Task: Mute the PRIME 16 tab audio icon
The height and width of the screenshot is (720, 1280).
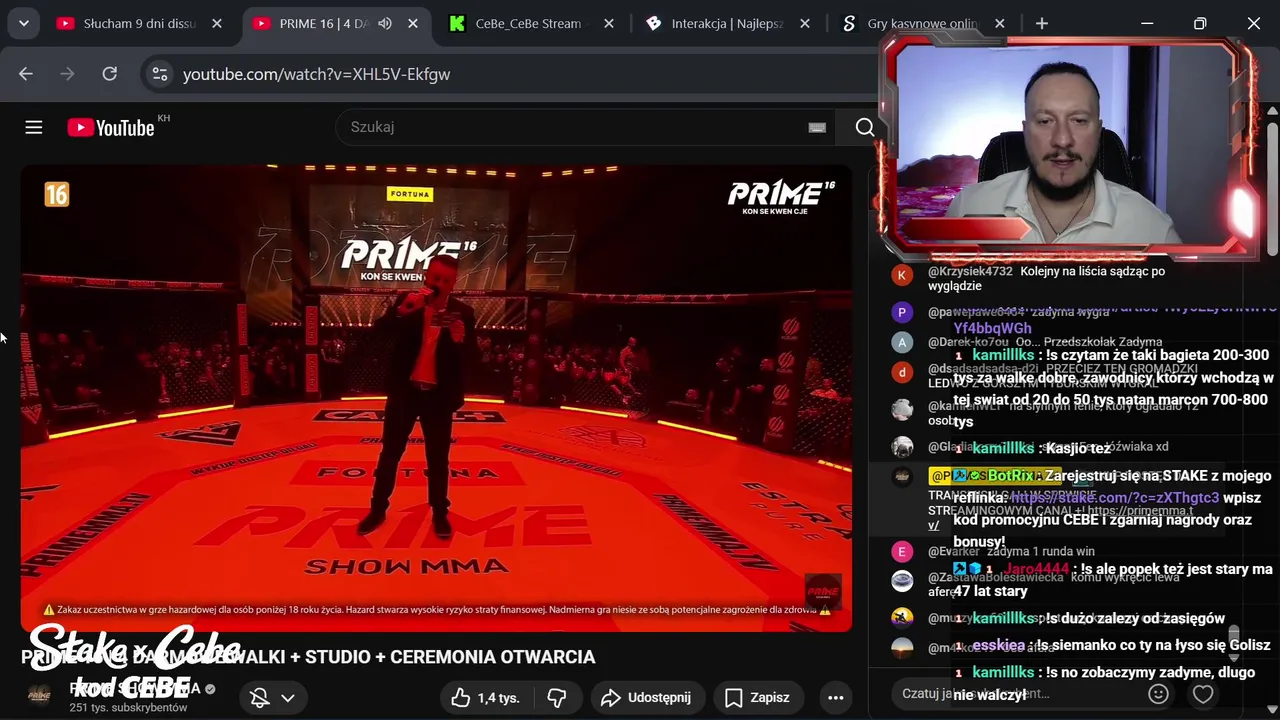Action: pos(384,23)
